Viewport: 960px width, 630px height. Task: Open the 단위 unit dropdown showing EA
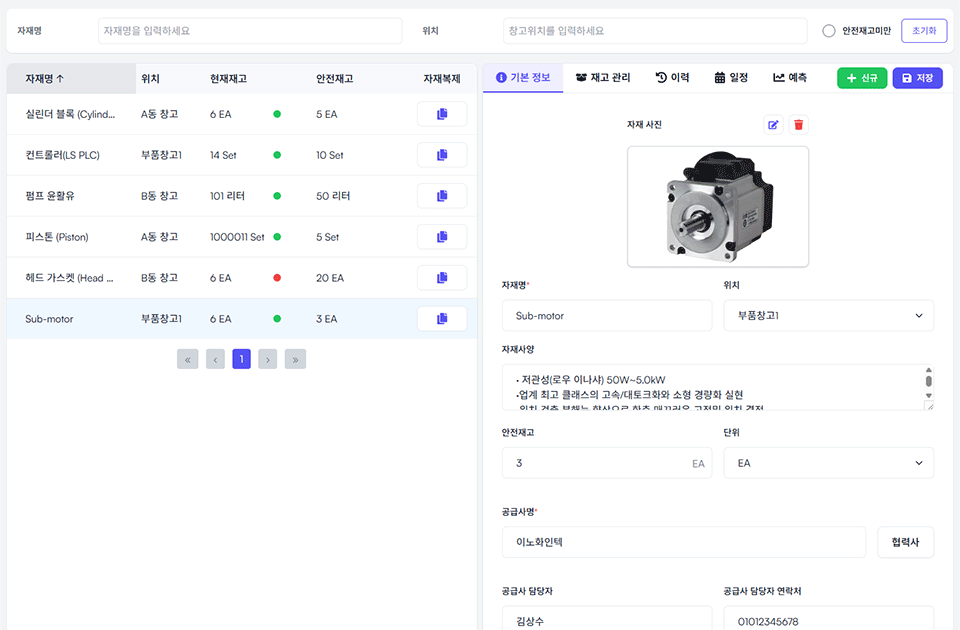point(828,462)
